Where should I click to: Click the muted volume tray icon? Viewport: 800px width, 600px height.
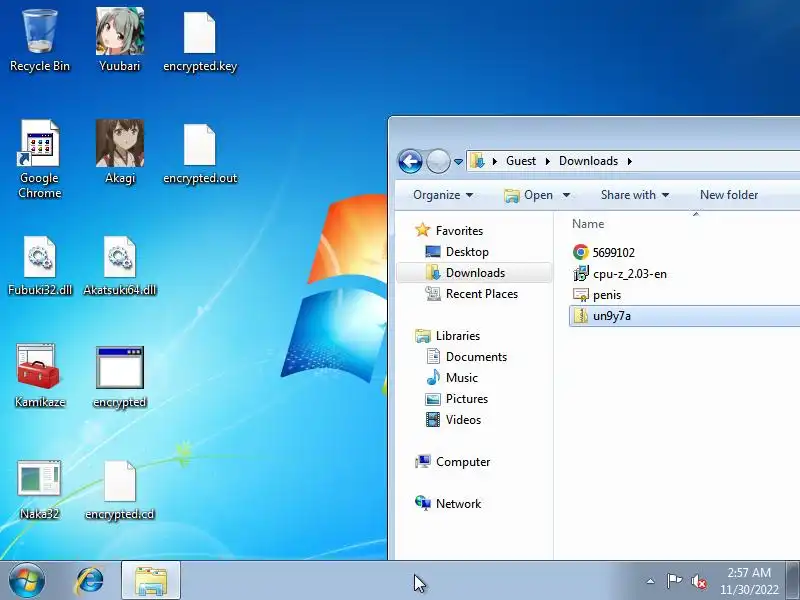pyautogui.click(x=698, y=581)
